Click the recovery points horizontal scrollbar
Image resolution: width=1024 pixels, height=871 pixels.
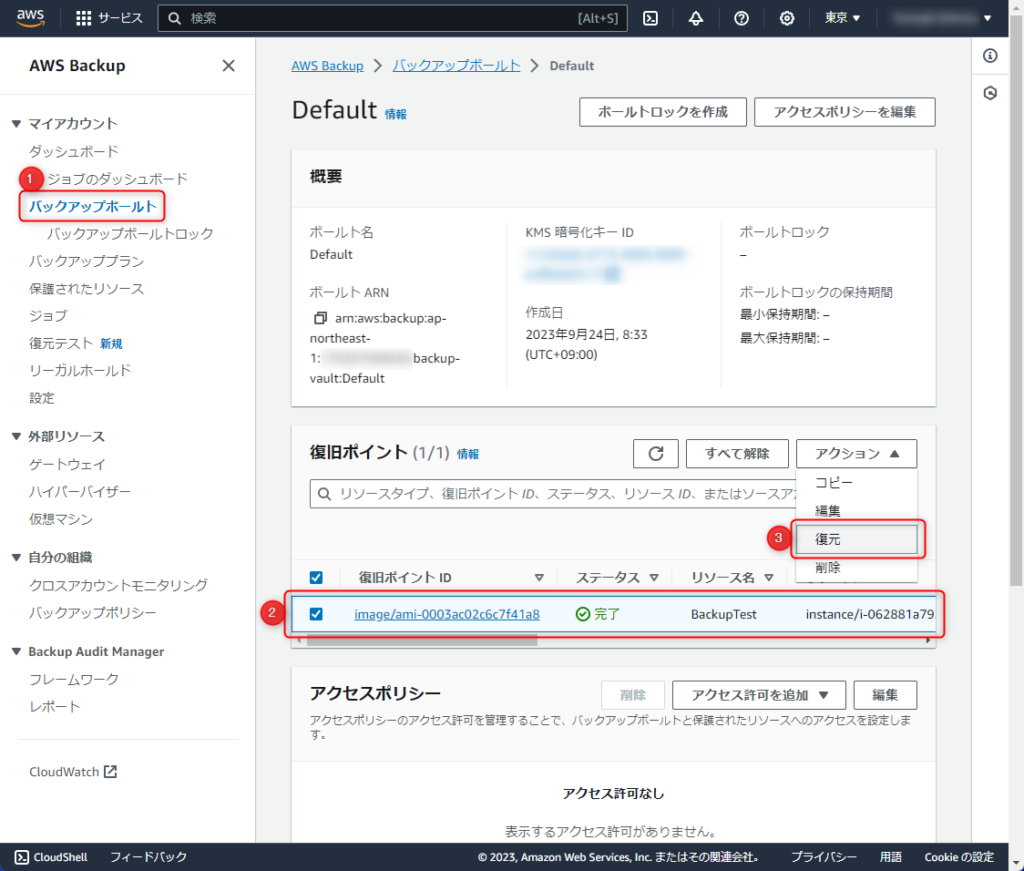coord(422,641)
